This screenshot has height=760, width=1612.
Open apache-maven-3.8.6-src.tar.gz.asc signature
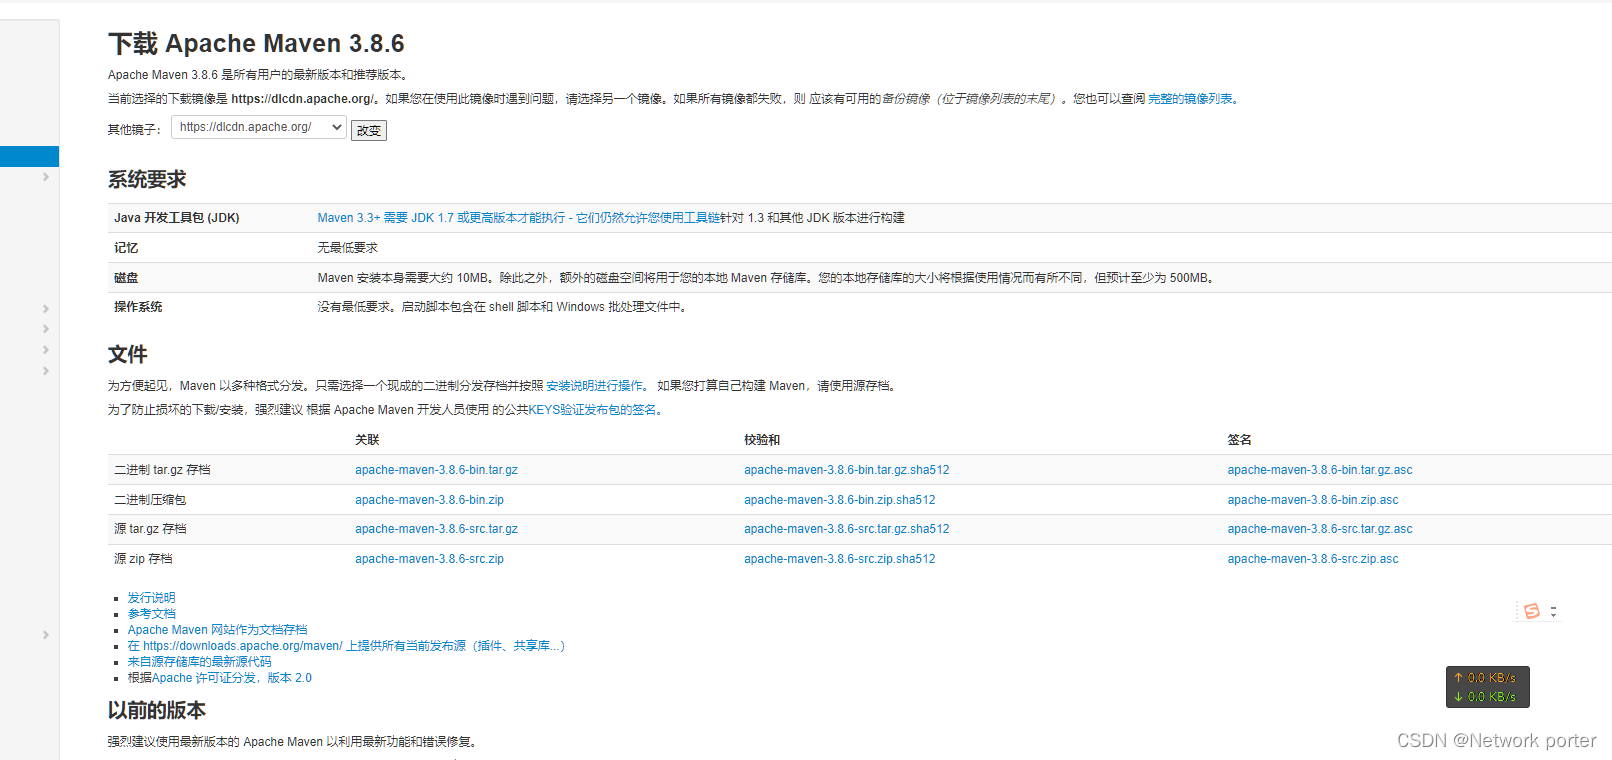coord(1320,529)
